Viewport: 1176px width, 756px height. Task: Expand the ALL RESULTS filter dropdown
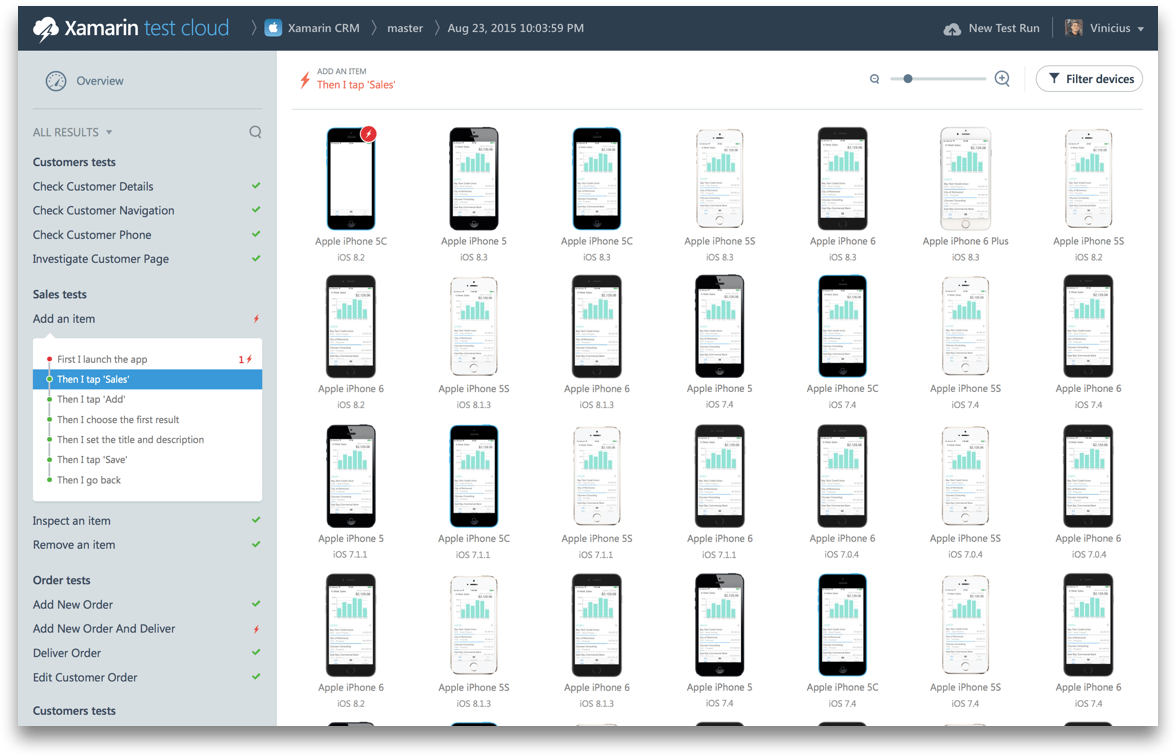click(73, 132)
